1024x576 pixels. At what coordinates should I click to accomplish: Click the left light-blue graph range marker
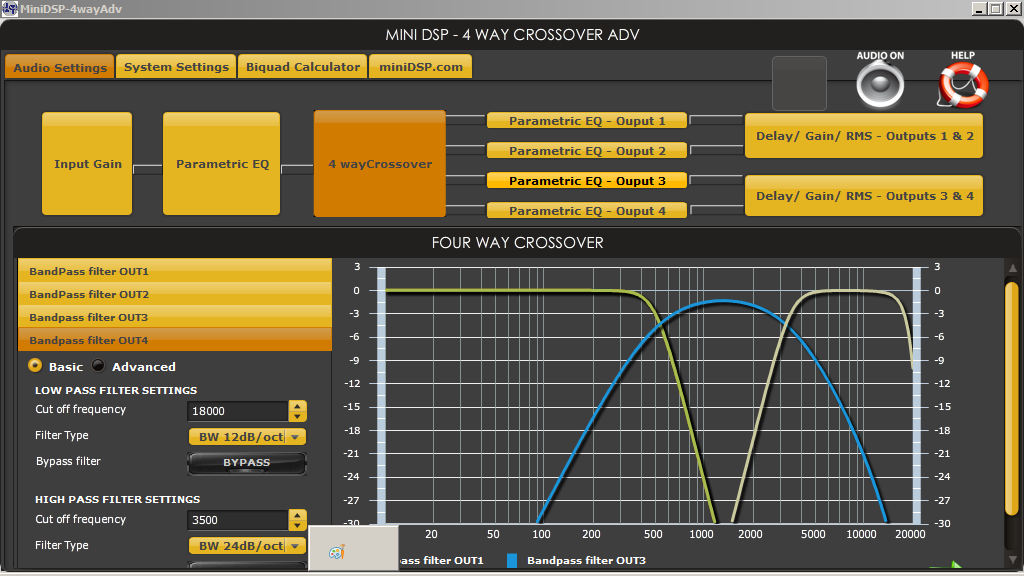381,395
